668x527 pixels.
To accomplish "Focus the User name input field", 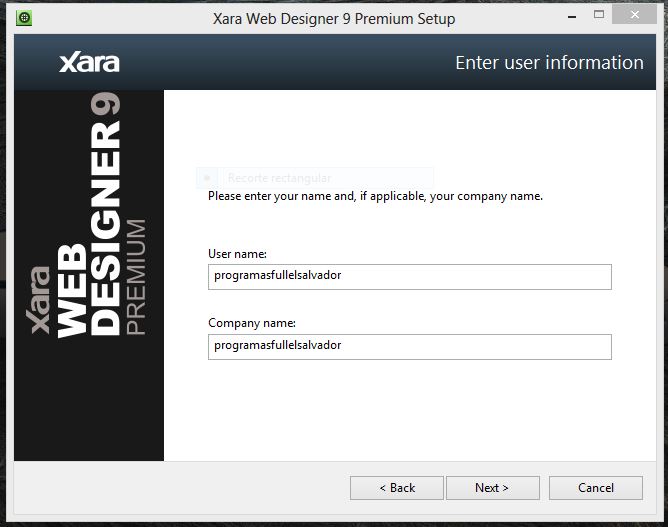I will [x=409, y=277].
